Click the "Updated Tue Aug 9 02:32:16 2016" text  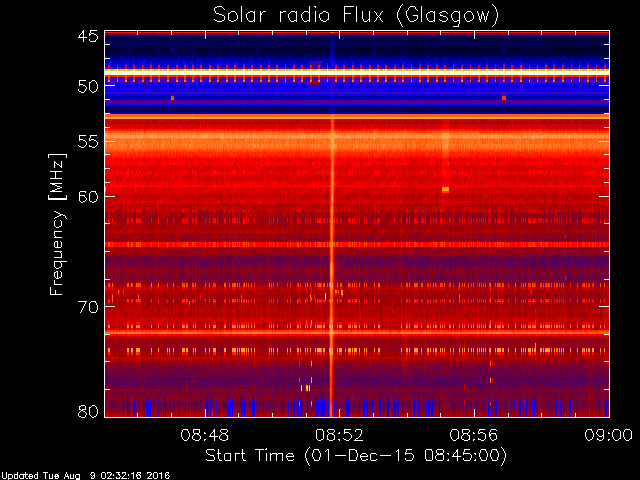[85, 476]
